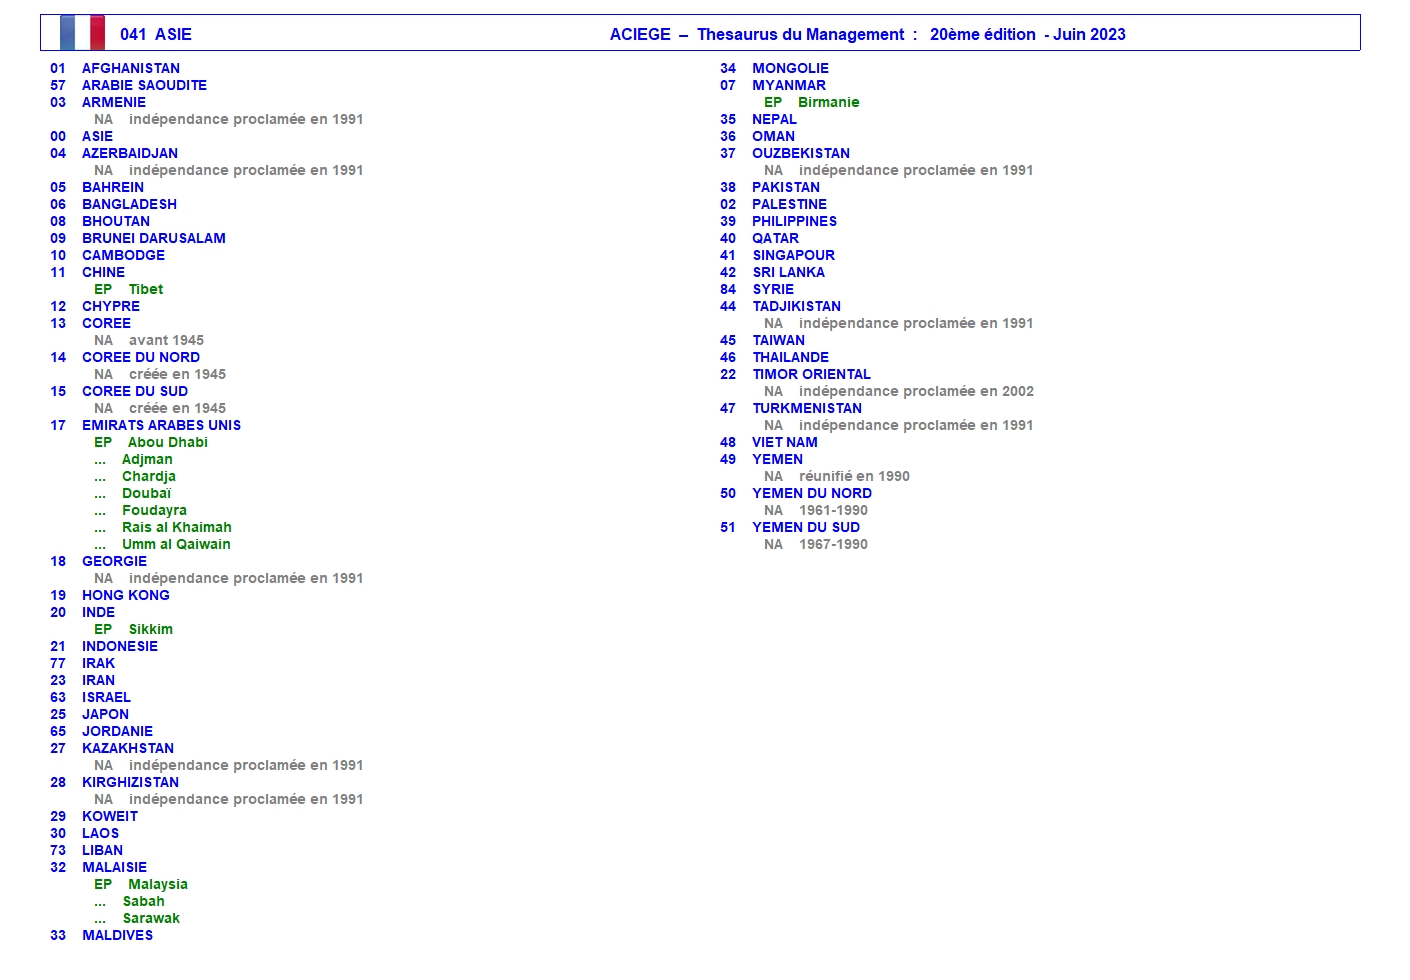Select the TIMOR ORIENTAL entry
Screen dimensions: 1410x980
pyautogui.click(x=811, y=374)
